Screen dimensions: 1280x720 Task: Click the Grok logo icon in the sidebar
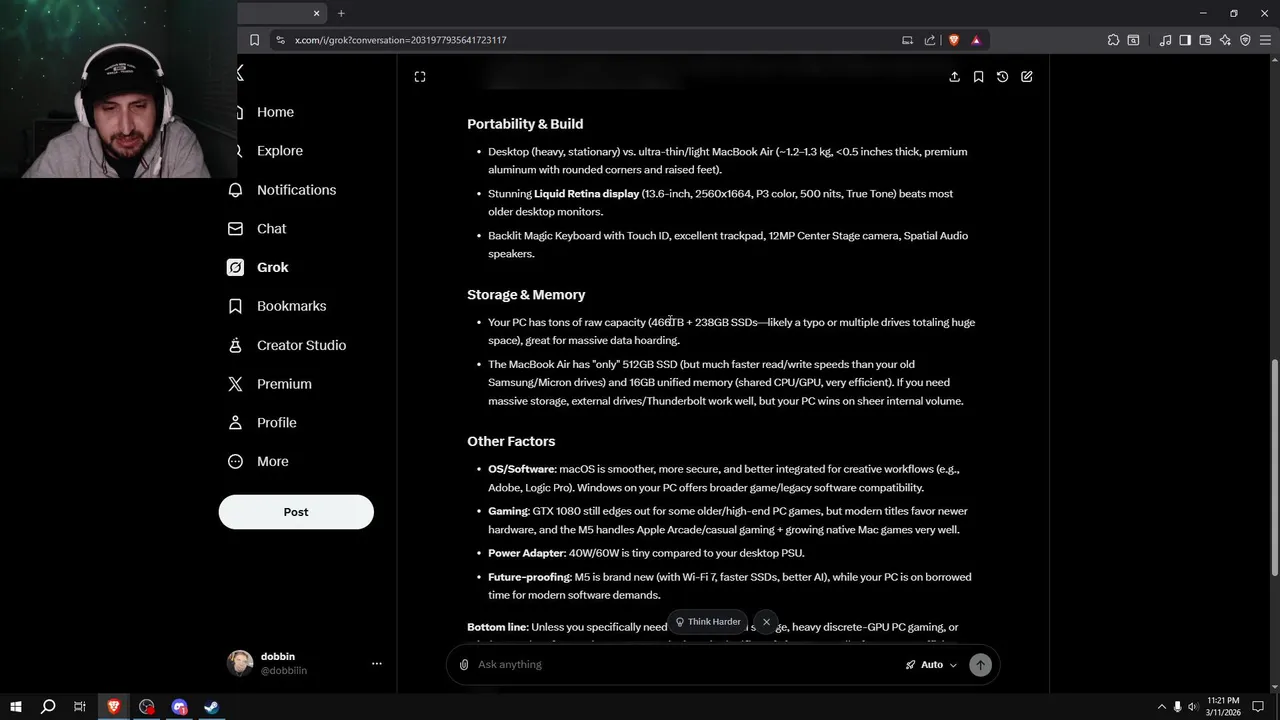click(235, 267)
